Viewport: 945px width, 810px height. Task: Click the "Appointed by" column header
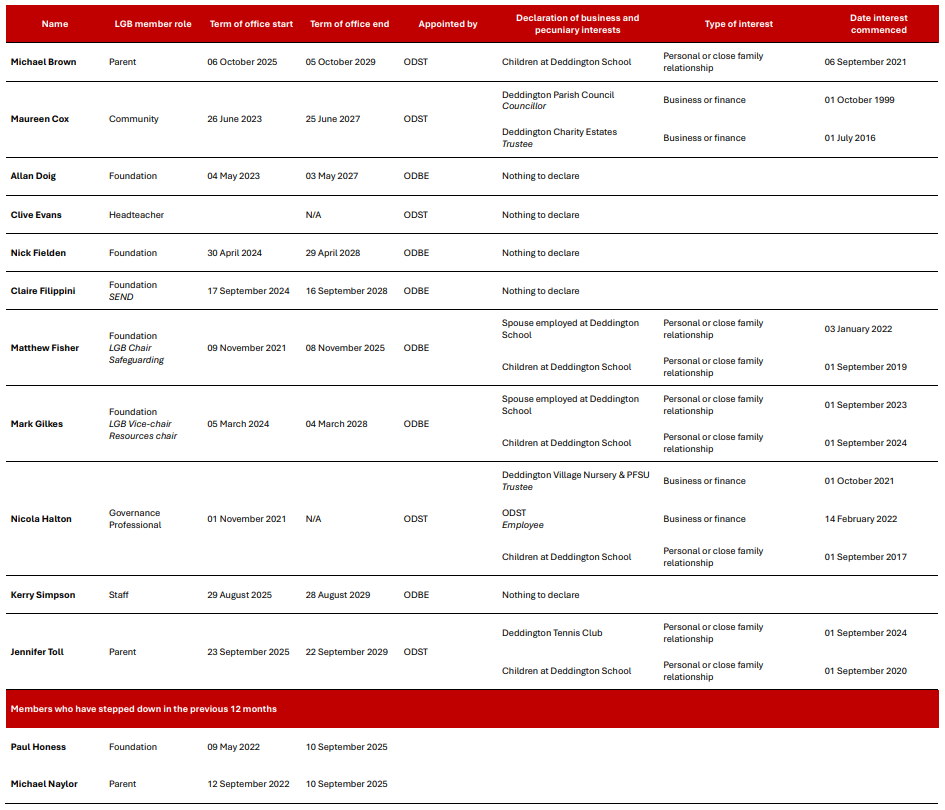click(447, 24)
